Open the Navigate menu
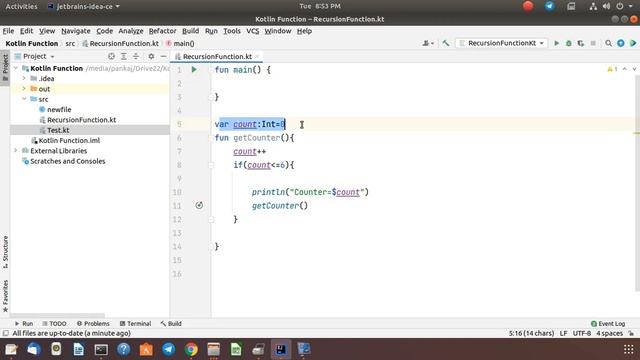This screenshot has height=360, width=640. [x=76, y=31]
